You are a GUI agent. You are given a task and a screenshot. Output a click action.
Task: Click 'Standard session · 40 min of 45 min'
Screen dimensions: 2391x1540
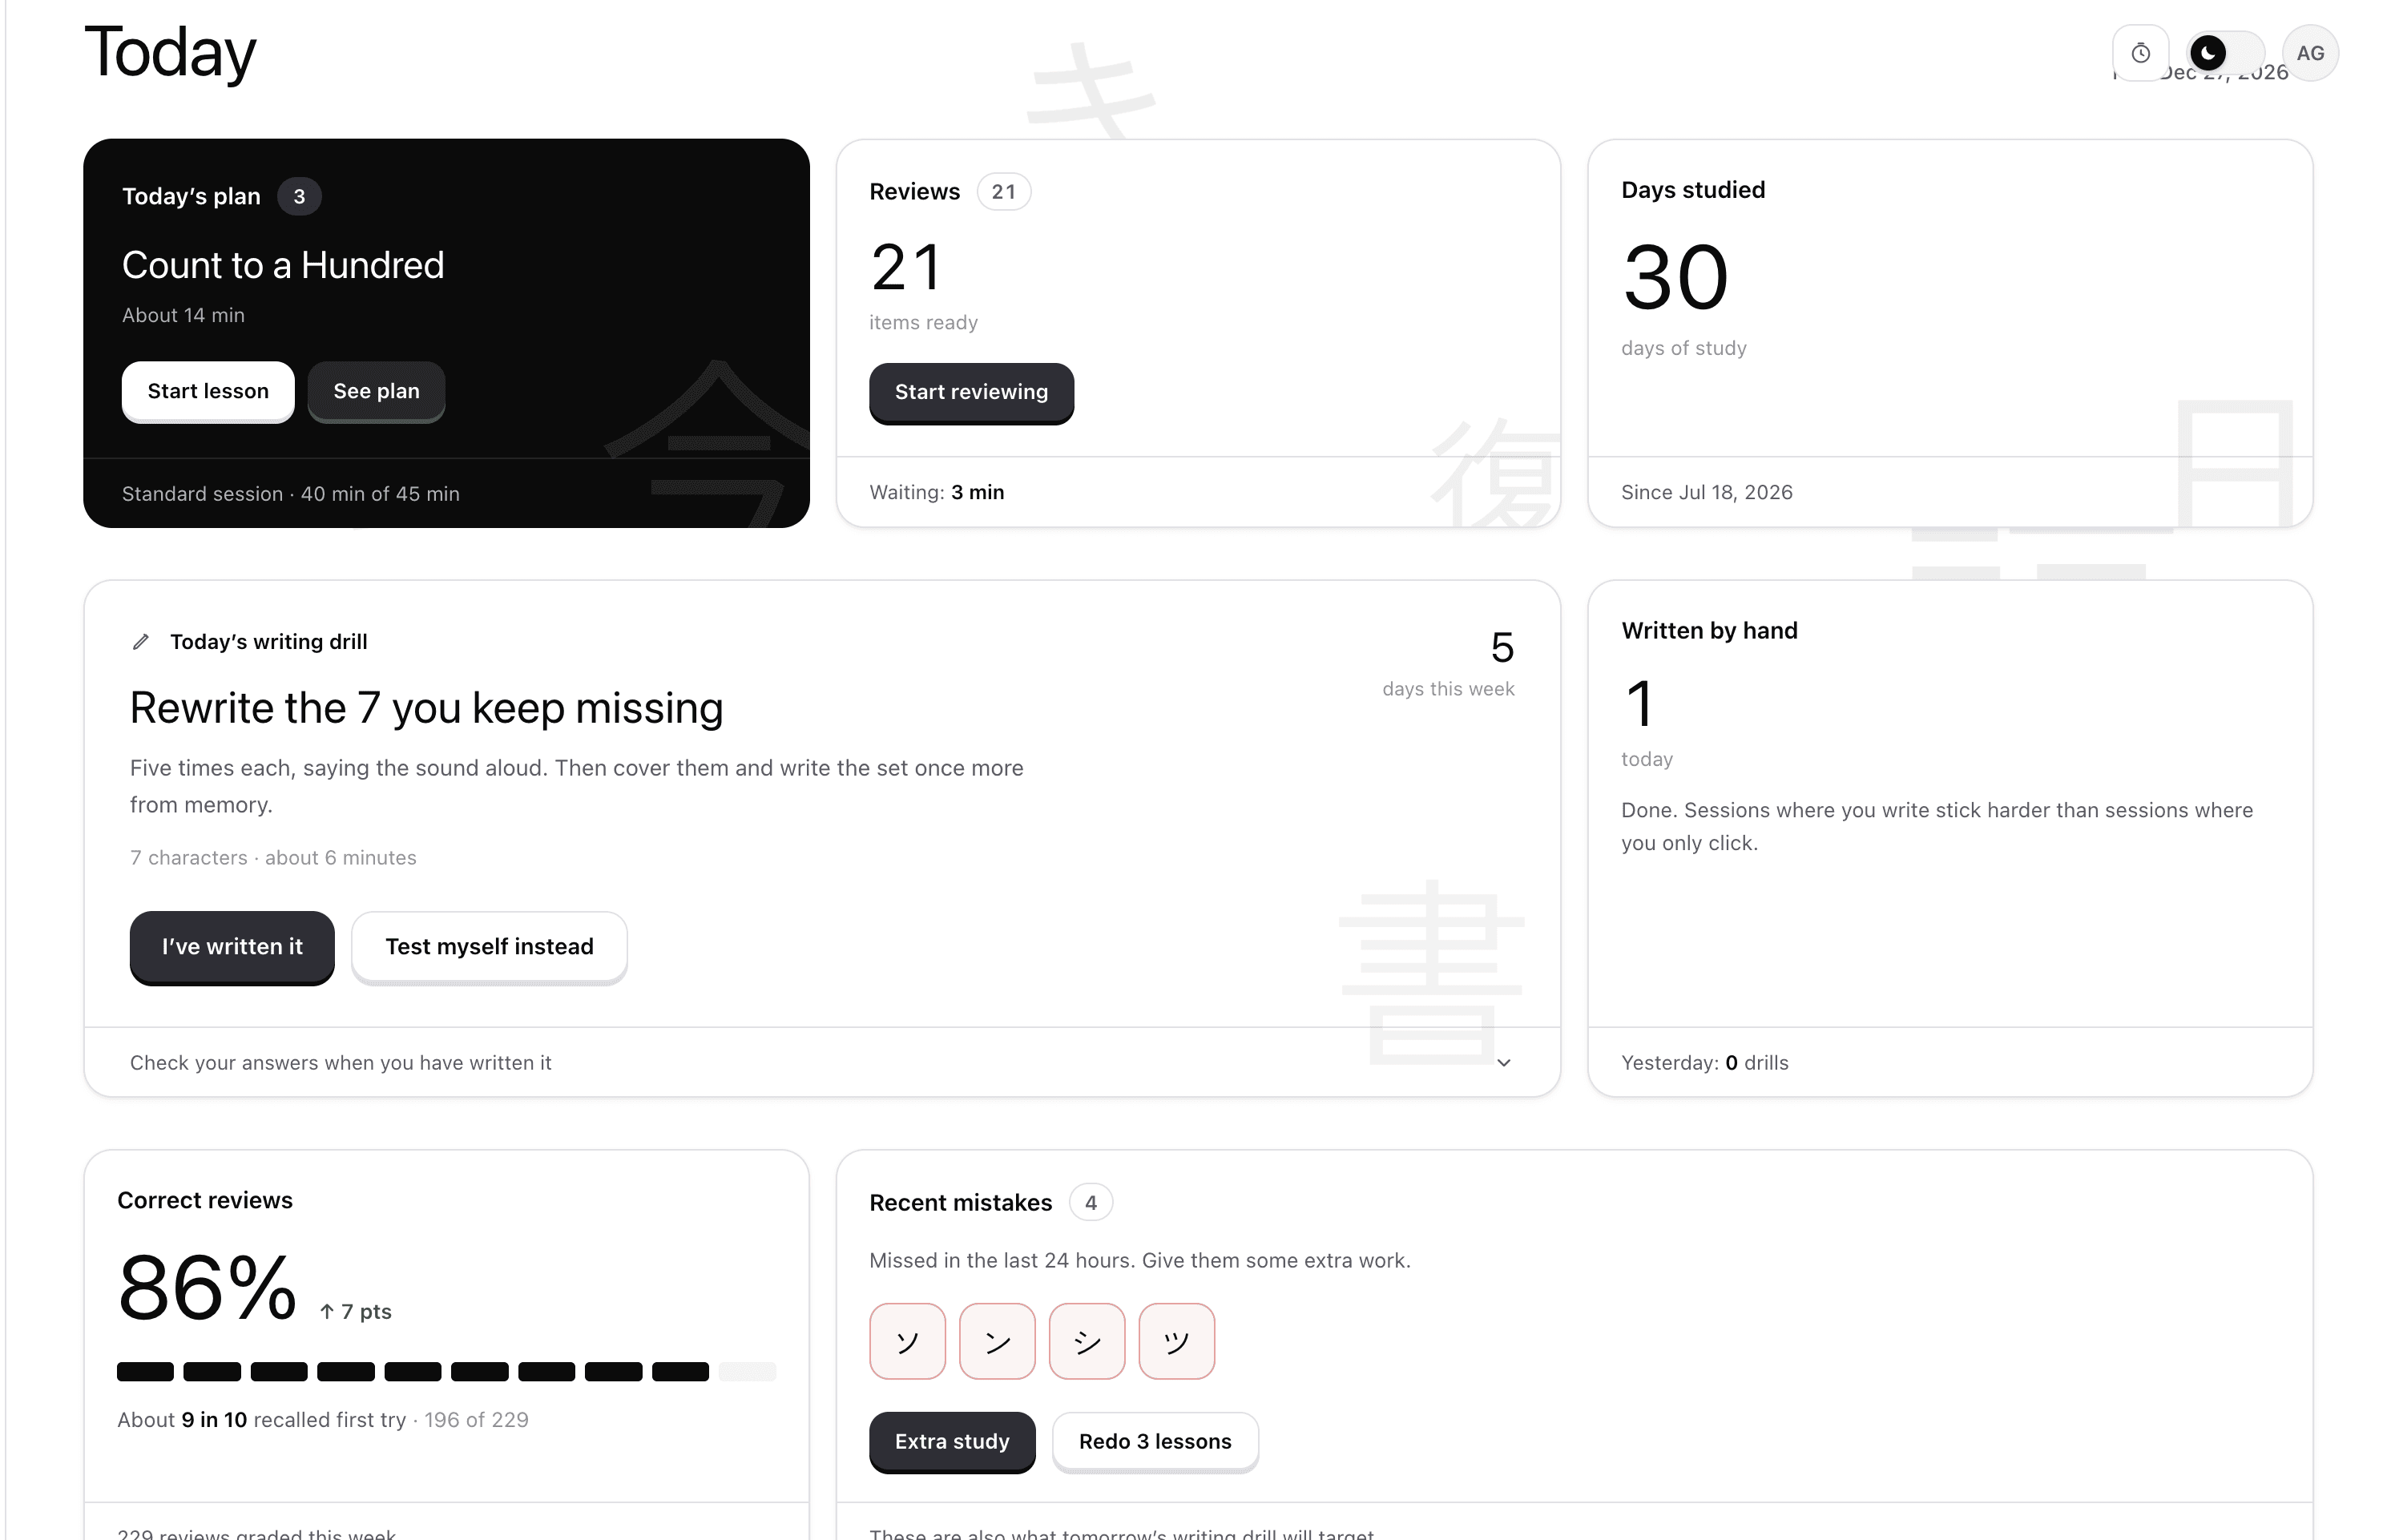tap(291, 493)
